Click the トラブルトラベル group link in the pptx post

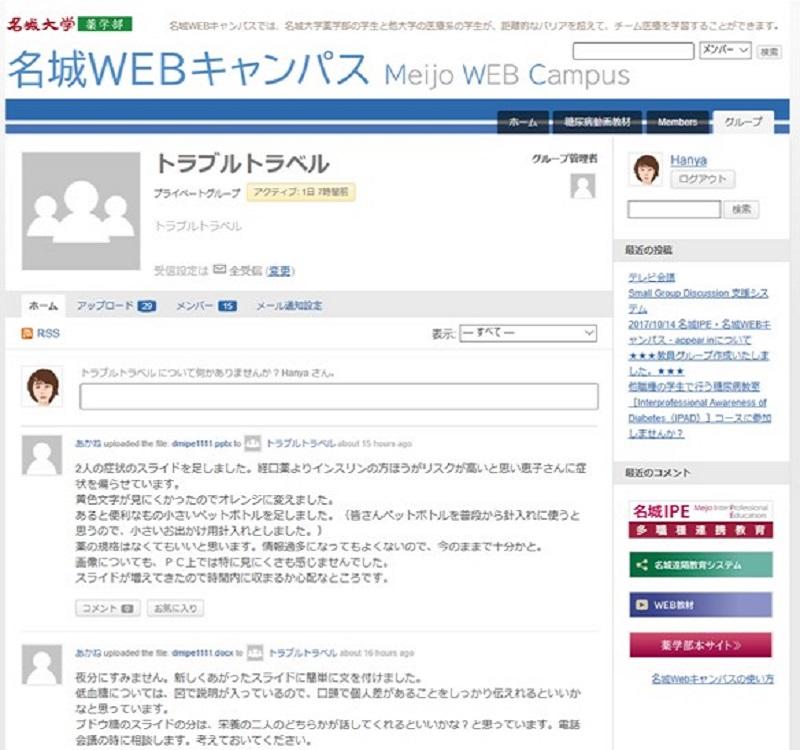301,443
